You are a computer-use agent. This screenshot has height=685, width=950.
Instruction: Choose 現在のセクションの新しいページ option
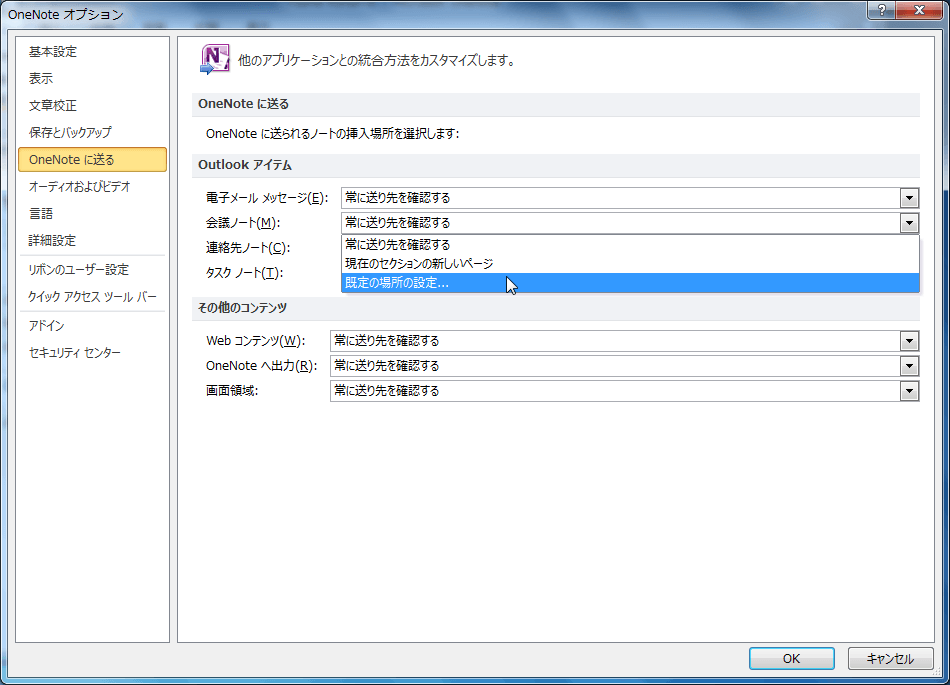(630, 263)
